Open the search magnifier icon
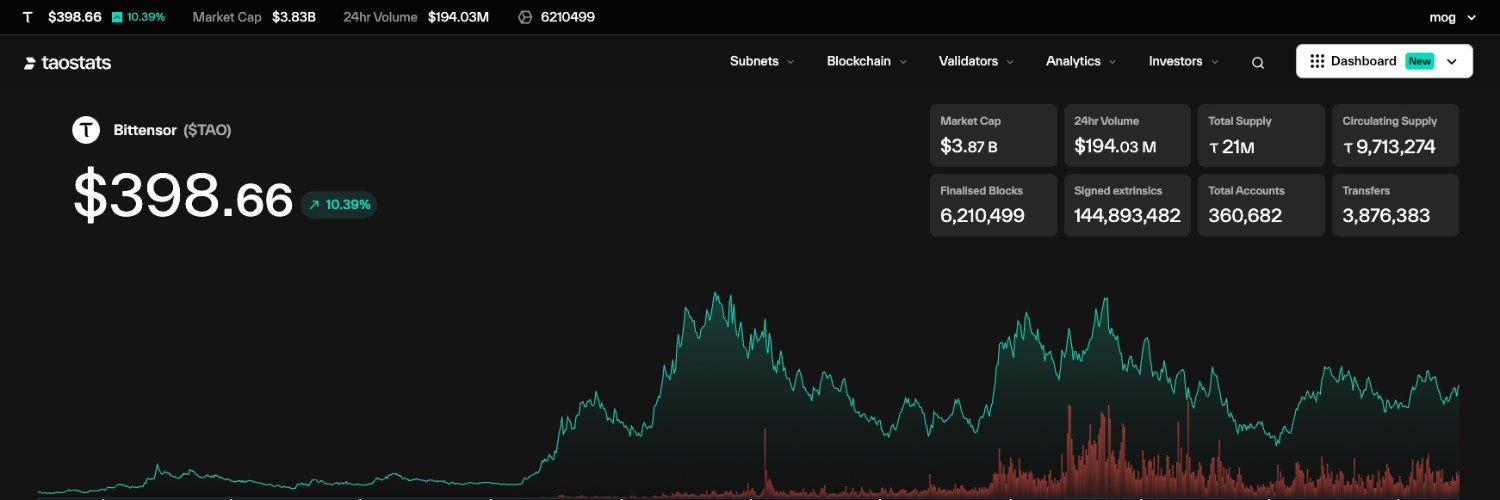The height and width of the screenshot is (500, 1500). click(1258, 62)
